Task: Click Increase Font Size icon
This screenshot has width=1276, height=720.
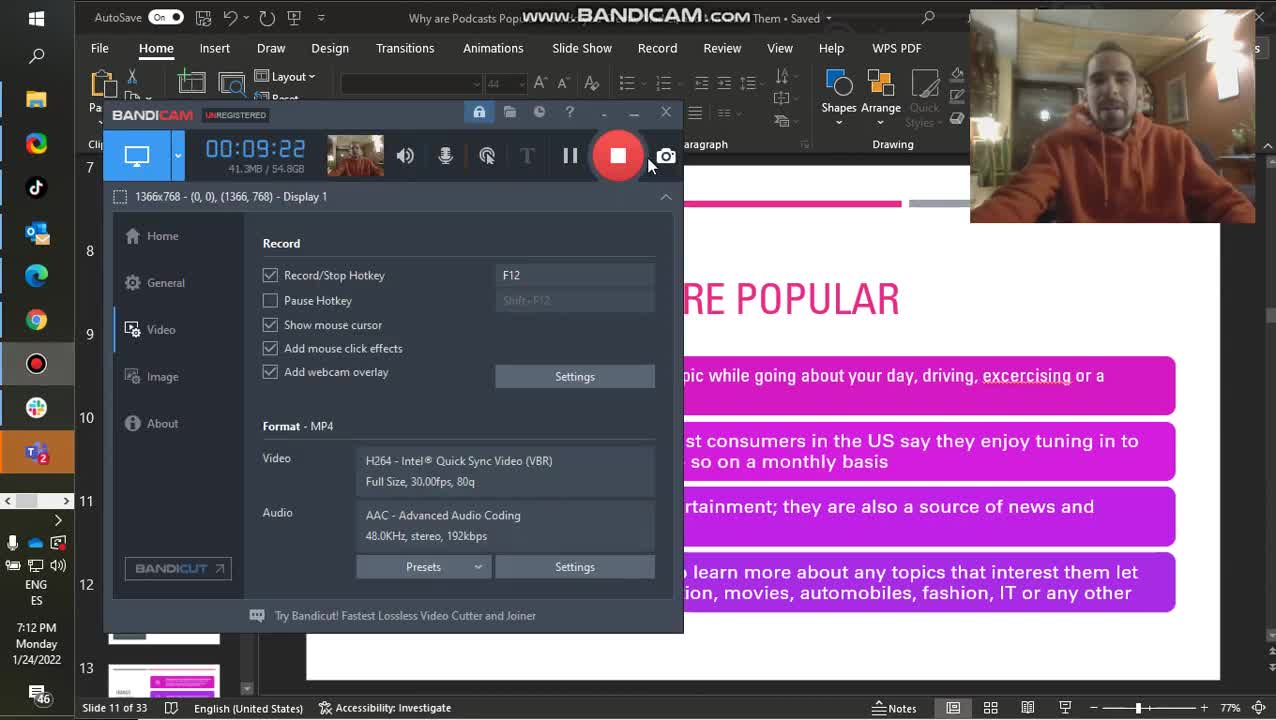Action: click(540, 83)
